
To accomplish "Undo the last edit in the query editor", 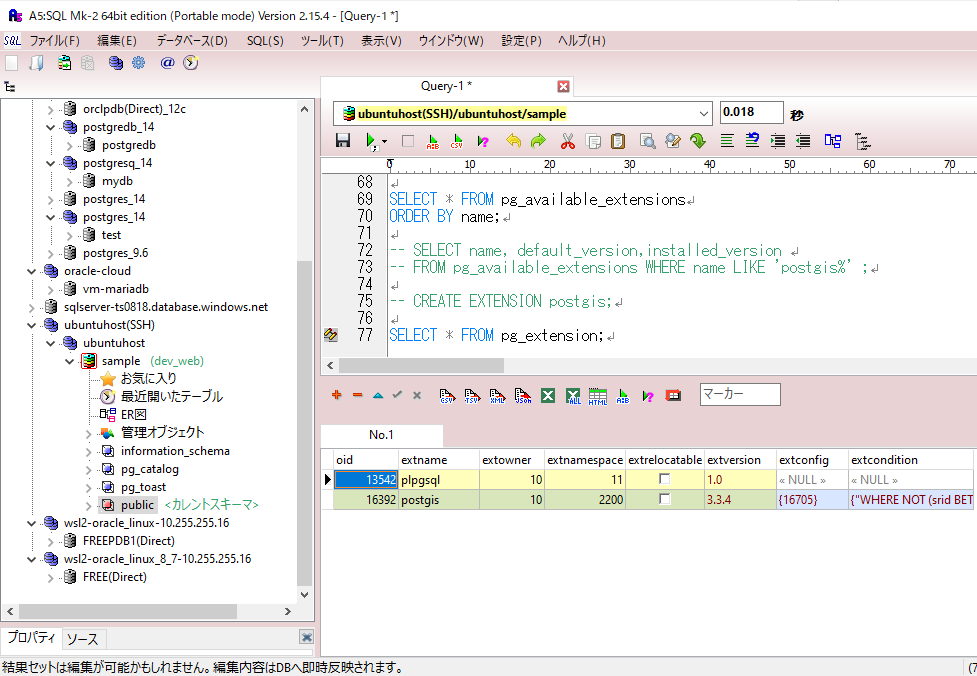I will 513,140.
